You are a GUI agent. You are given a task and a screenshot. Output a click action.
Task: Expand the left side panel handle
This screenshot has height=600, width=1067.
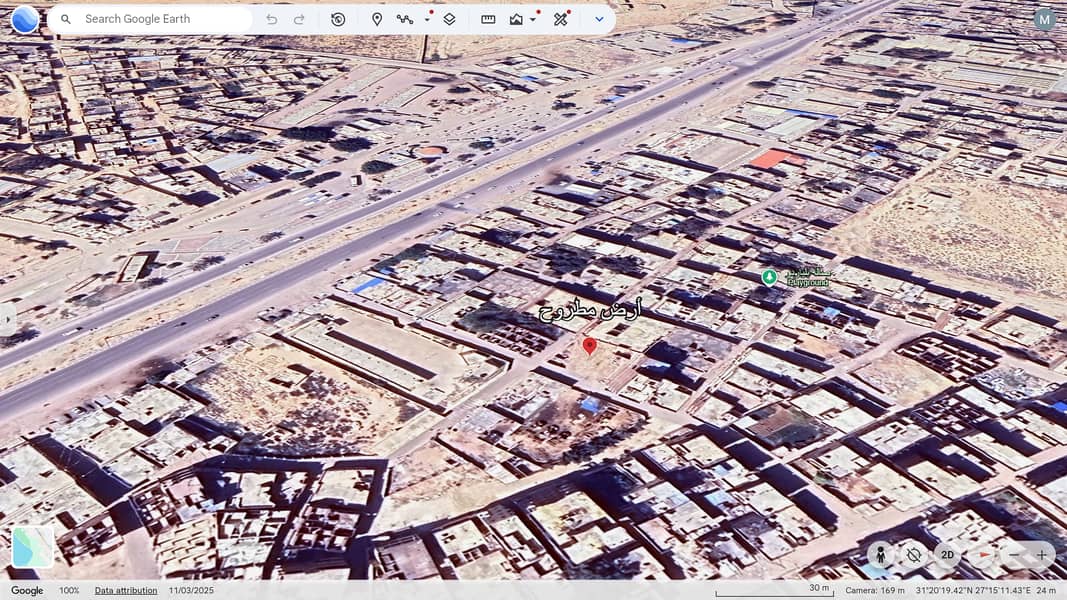pos(7,319)
